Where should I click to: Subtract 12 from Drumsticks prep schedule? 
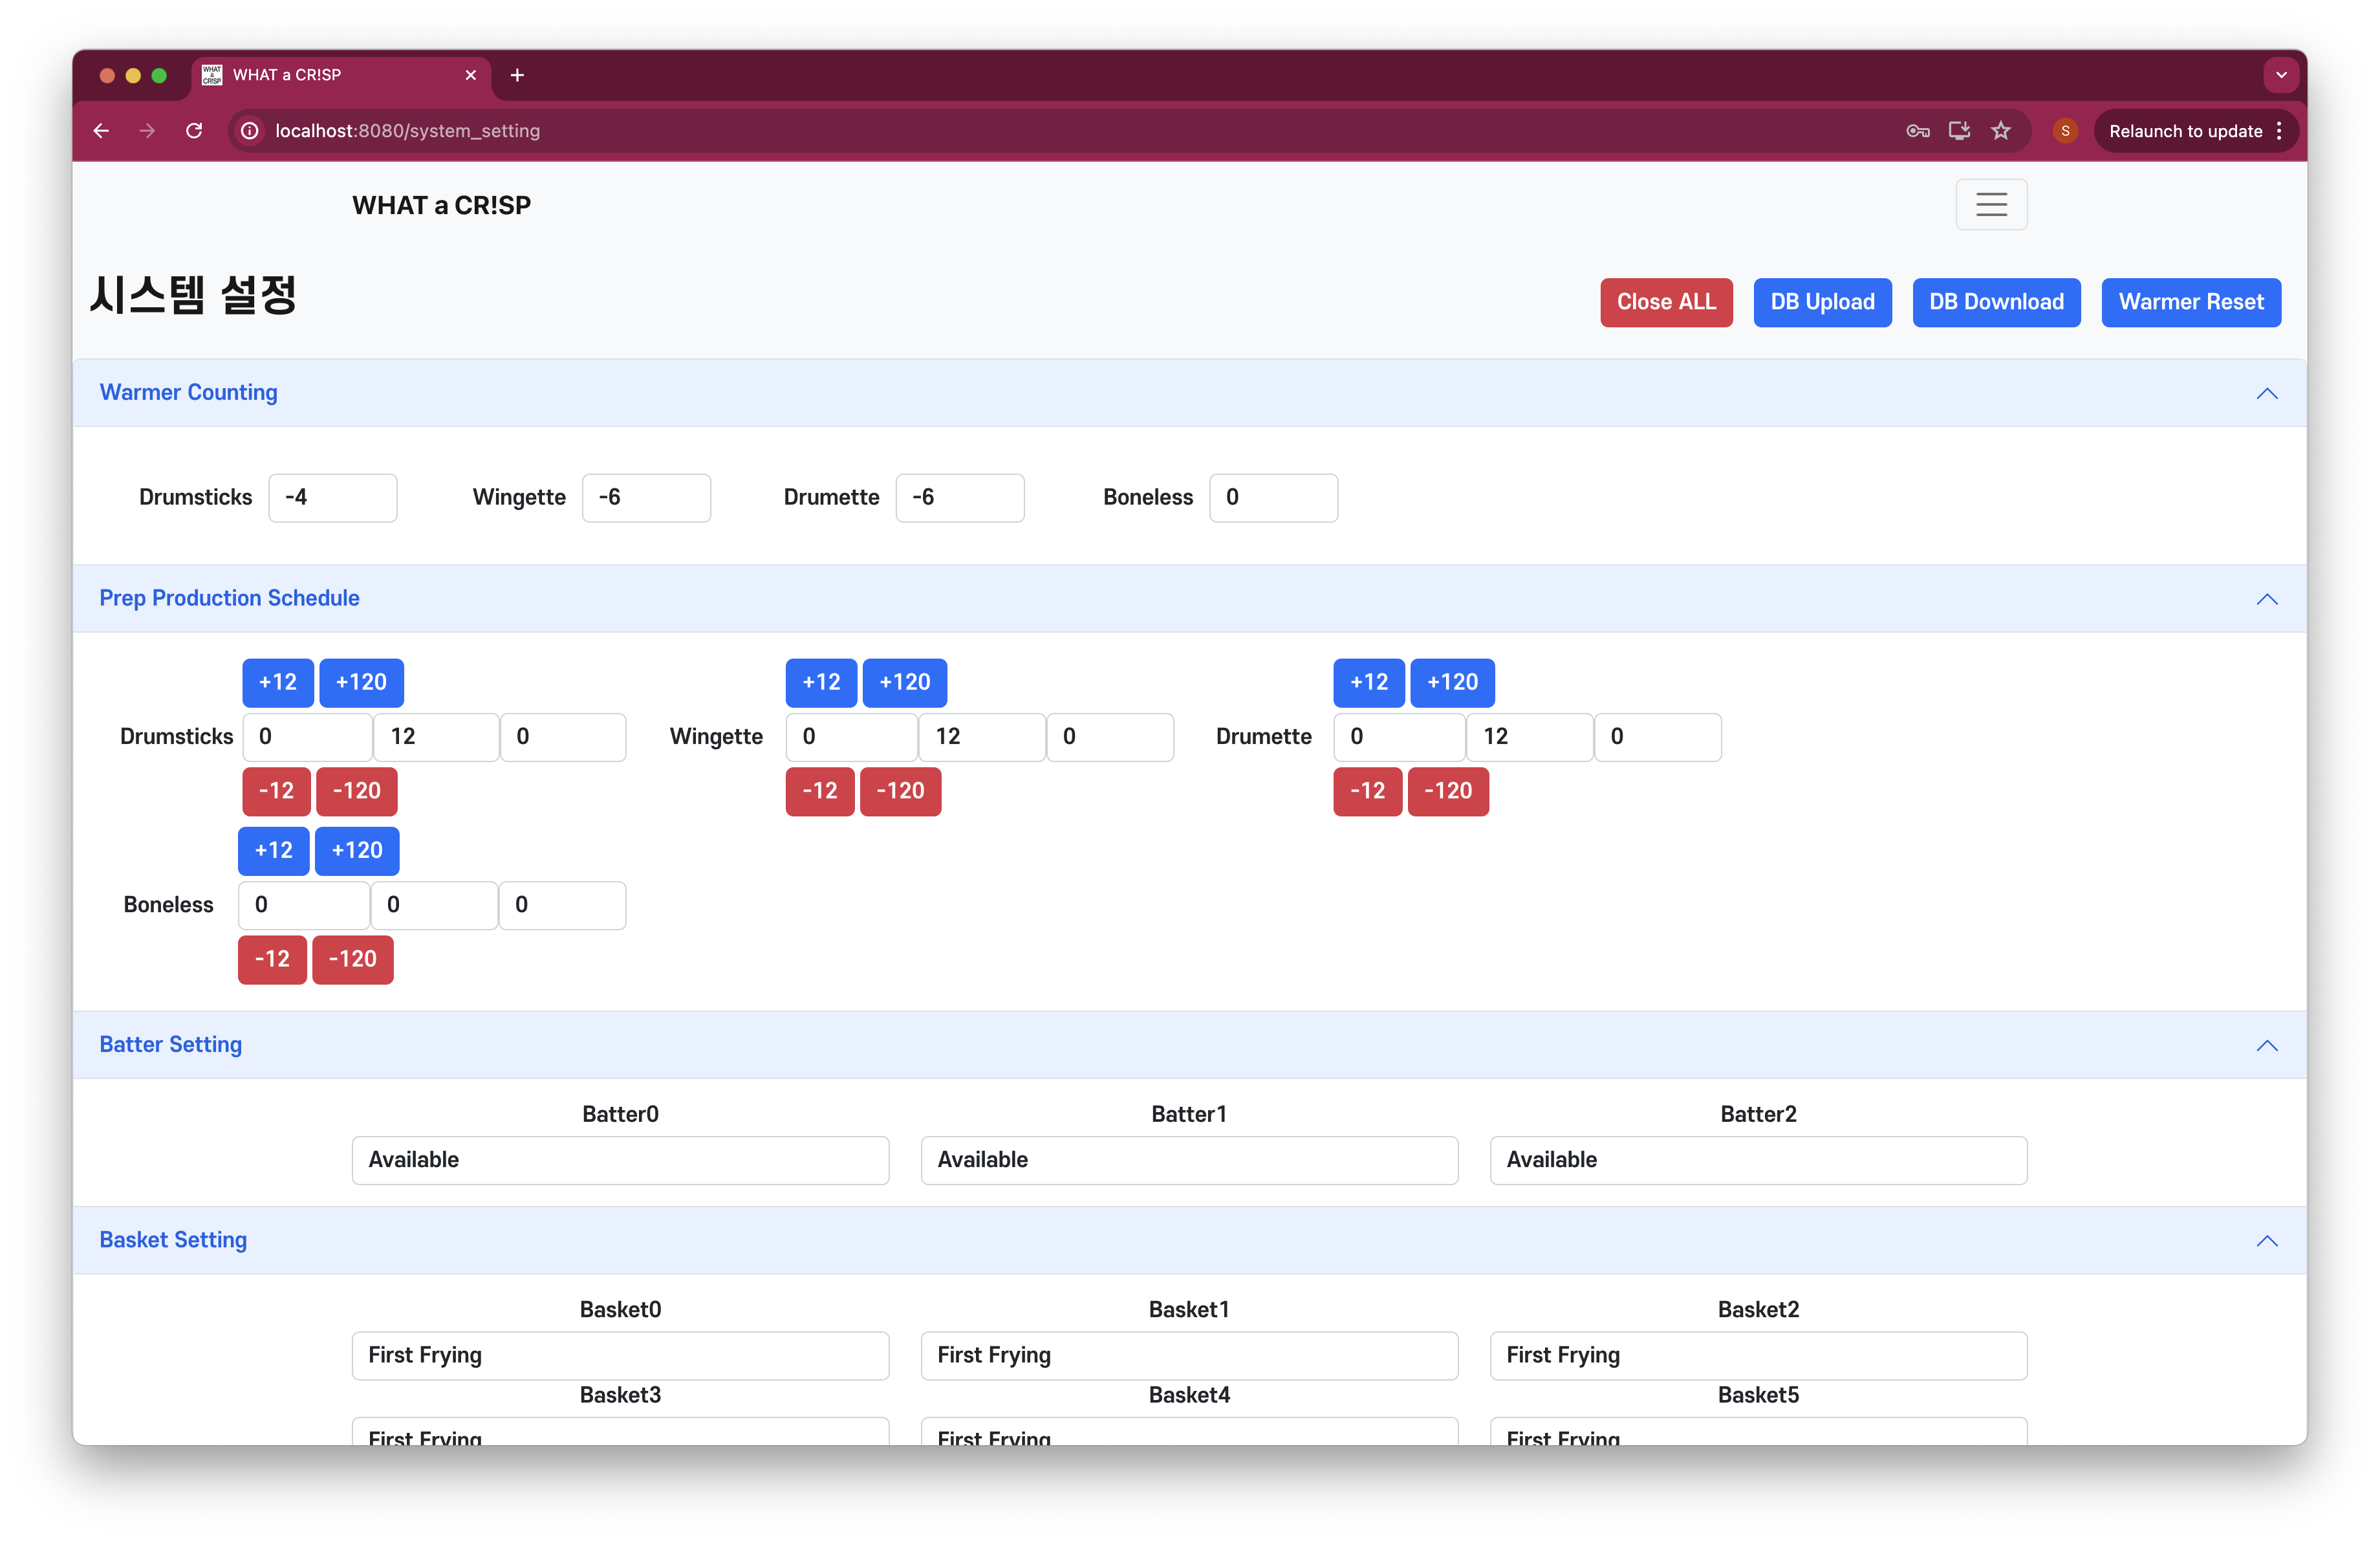(276, 791)
